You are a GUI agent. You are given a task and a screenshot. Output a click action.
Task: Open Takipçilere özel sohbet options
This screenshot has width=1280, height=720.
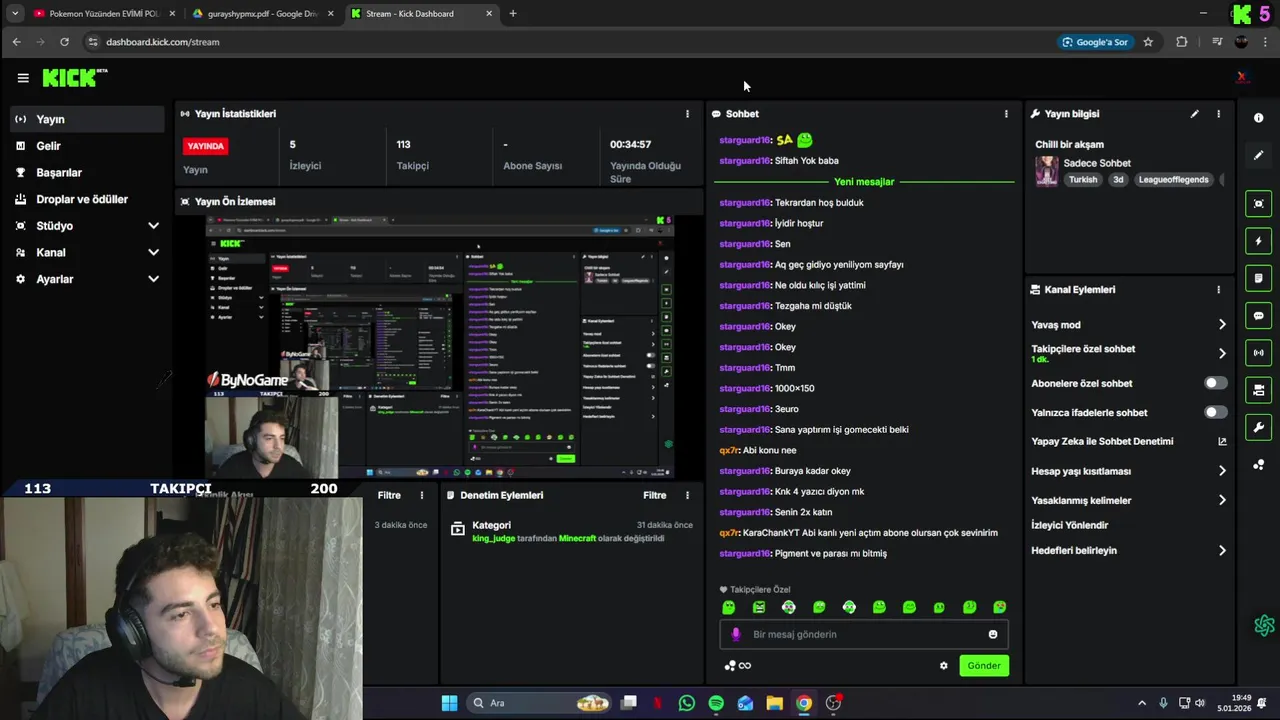(x=1129, y=353)
